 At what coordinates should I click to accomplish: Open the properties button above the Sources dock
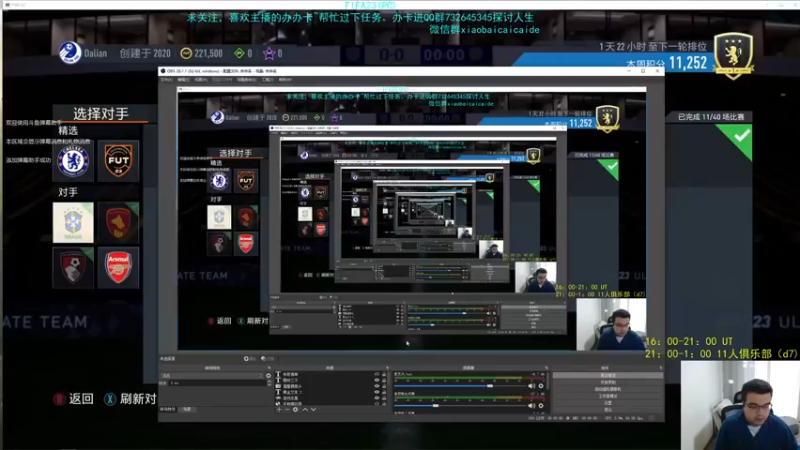click(x=250, y=359)
